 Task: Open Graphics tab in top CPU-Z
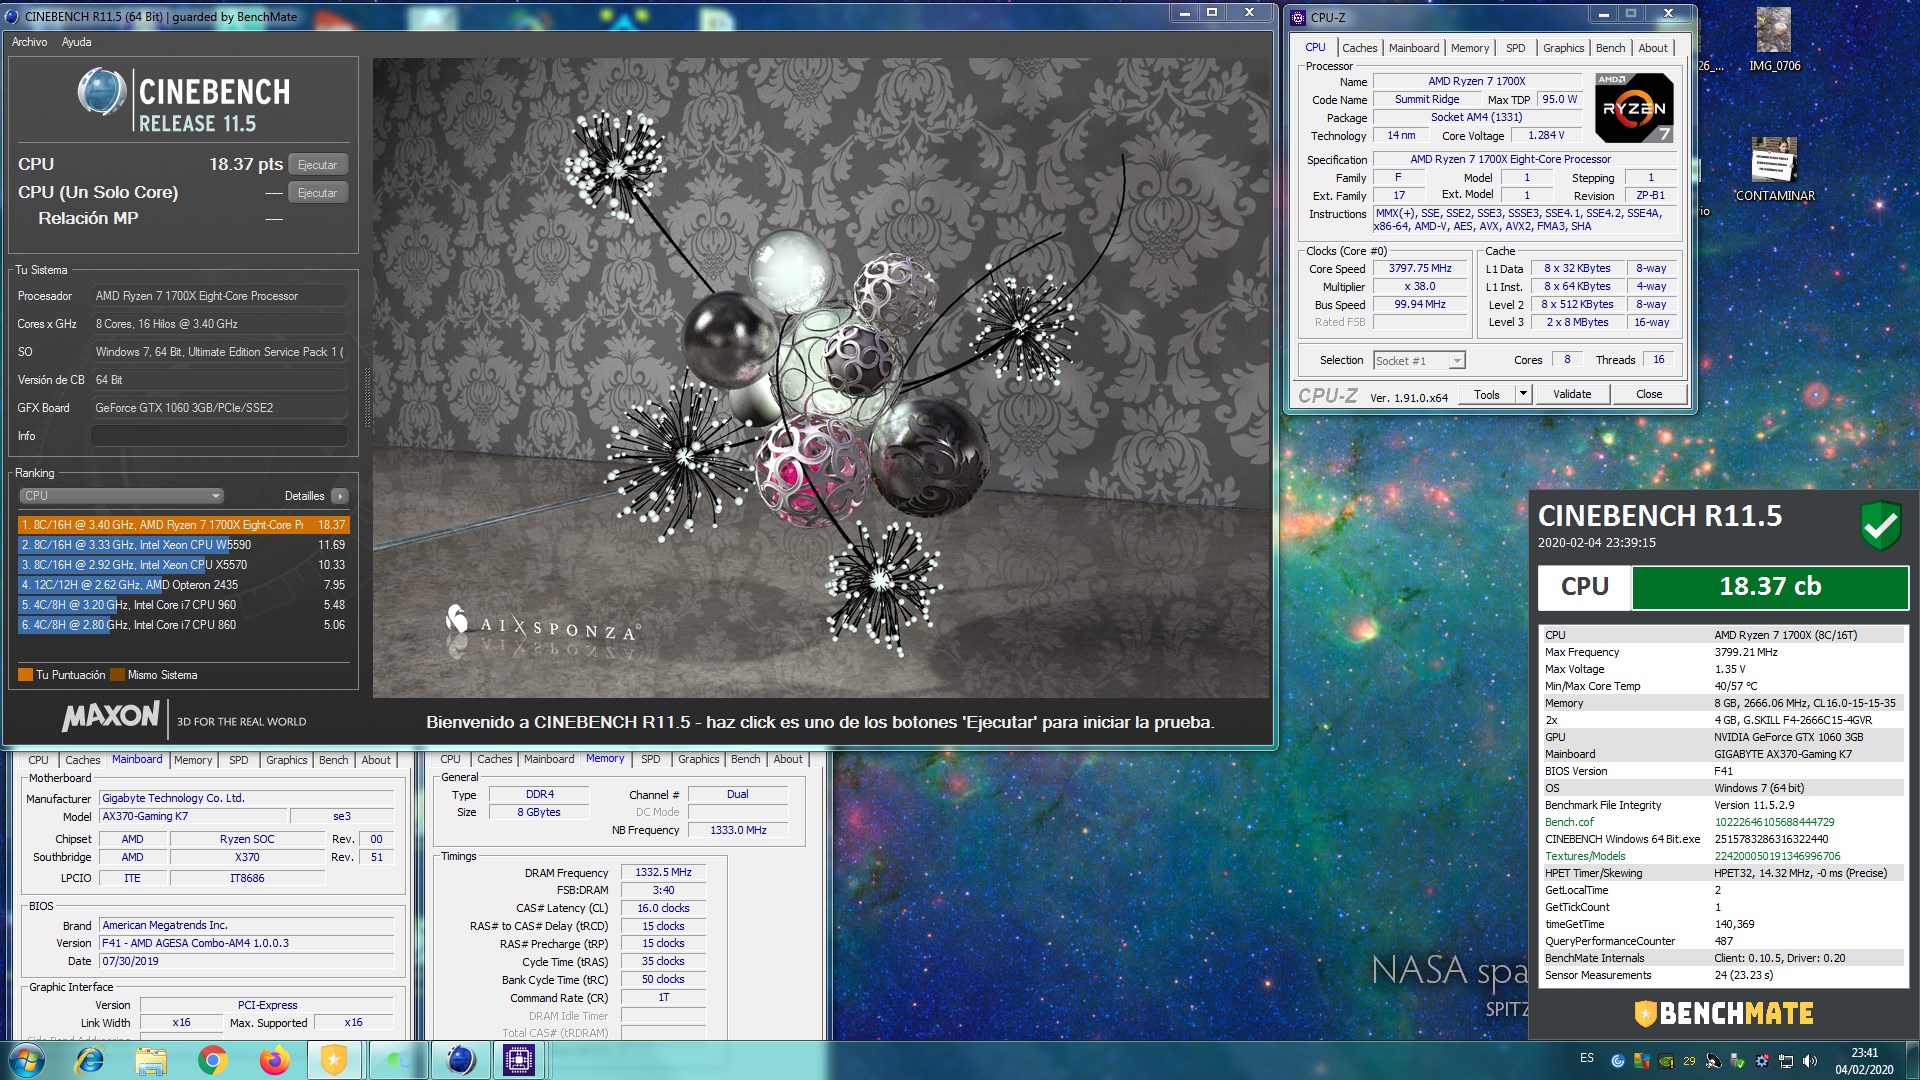point(1563,48)
